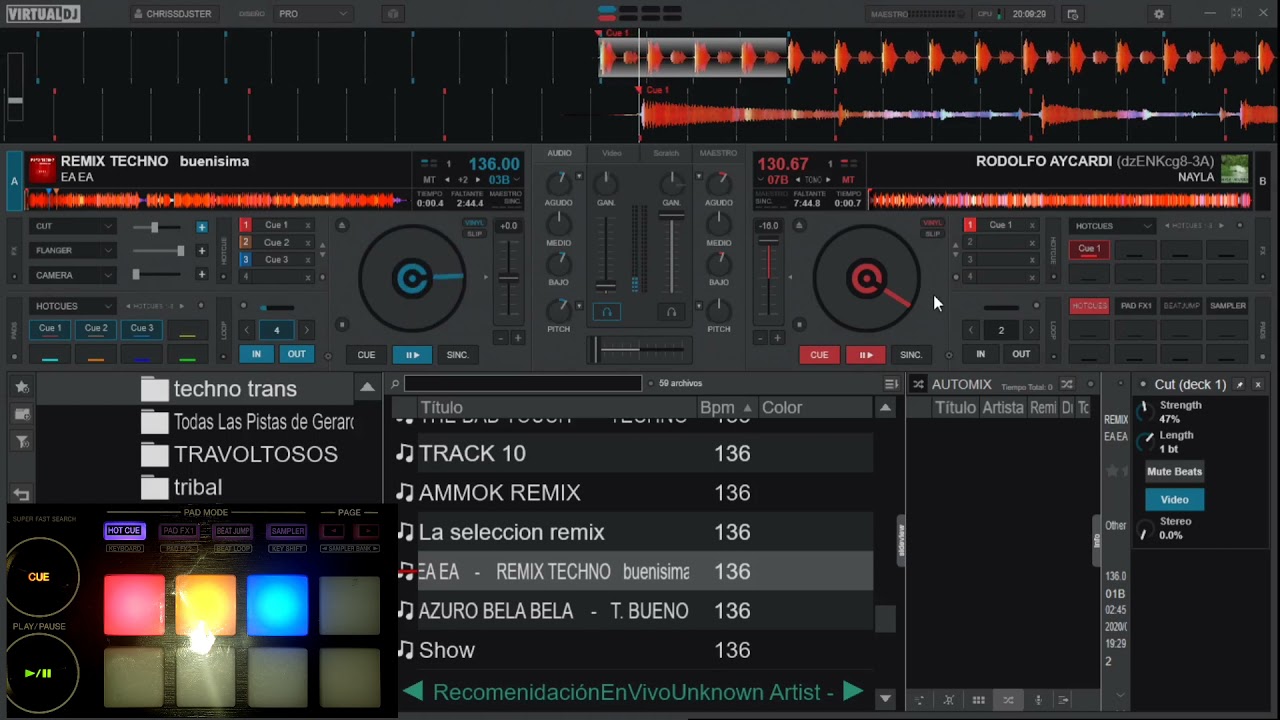Viewport: 1280px width, 720px height.
Task: Click the left deck SINC. button
Action: tap(457, 355)
